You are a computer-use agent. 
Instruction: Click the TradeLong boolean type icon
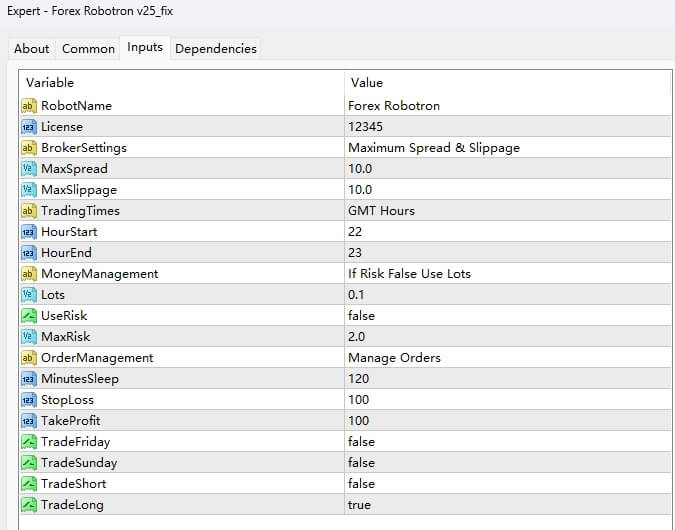pyautogui.click(x=28, y=504)
